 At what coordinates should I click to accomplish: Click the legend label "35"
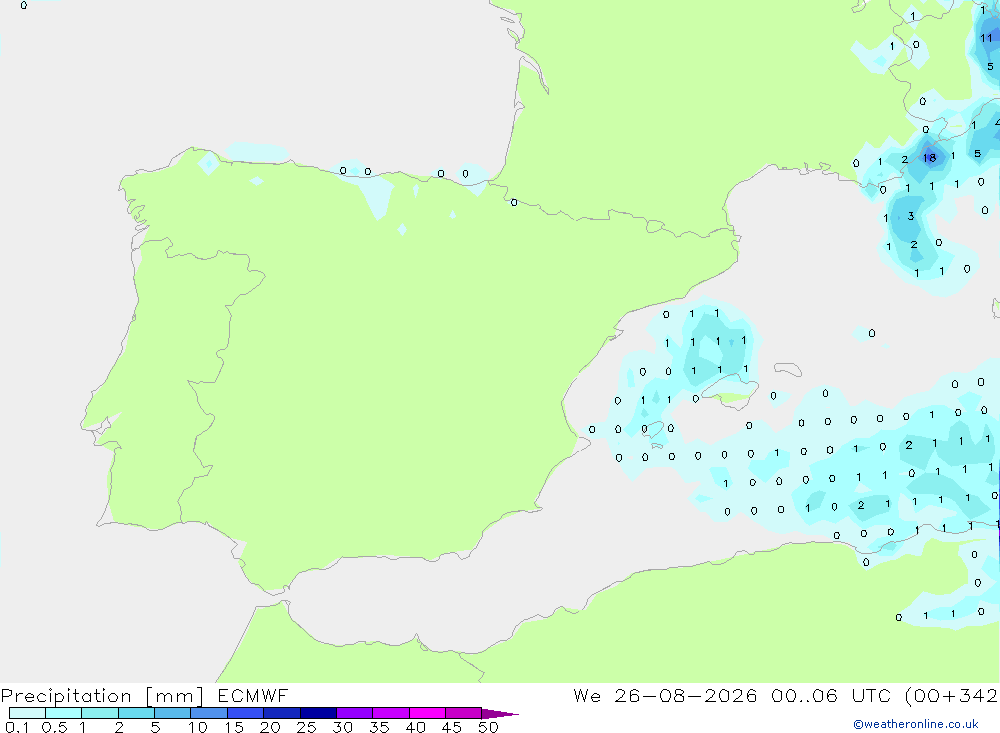[379, 727]
